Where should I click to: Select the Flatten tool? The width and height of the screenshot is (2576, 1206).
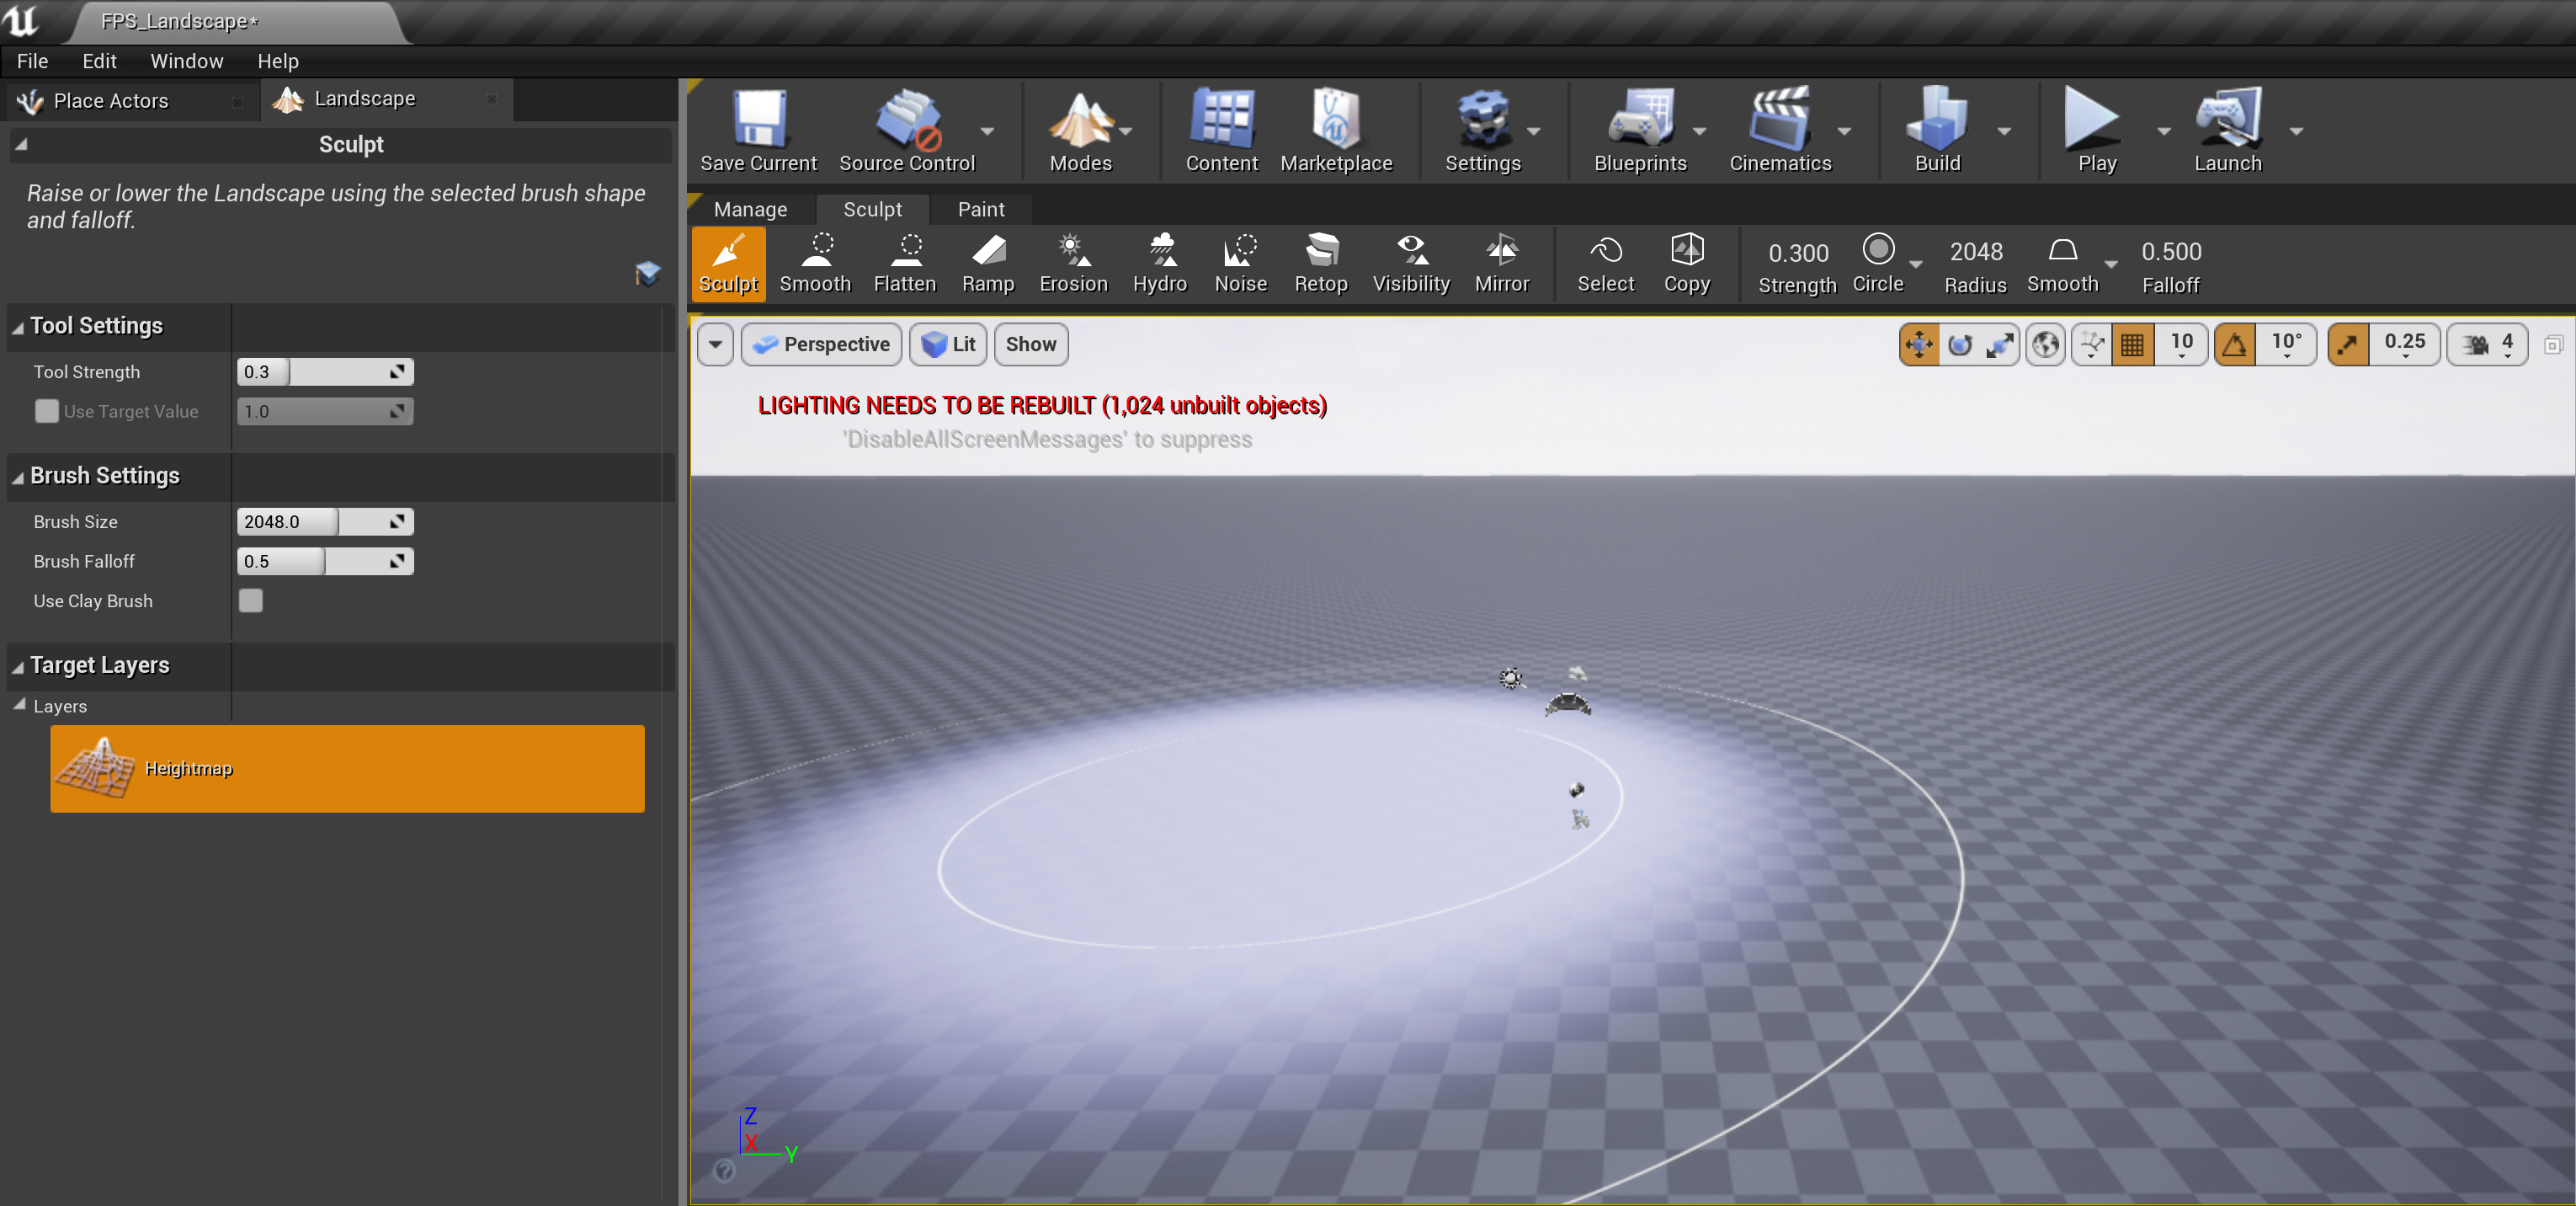click(x=904, y=263)
